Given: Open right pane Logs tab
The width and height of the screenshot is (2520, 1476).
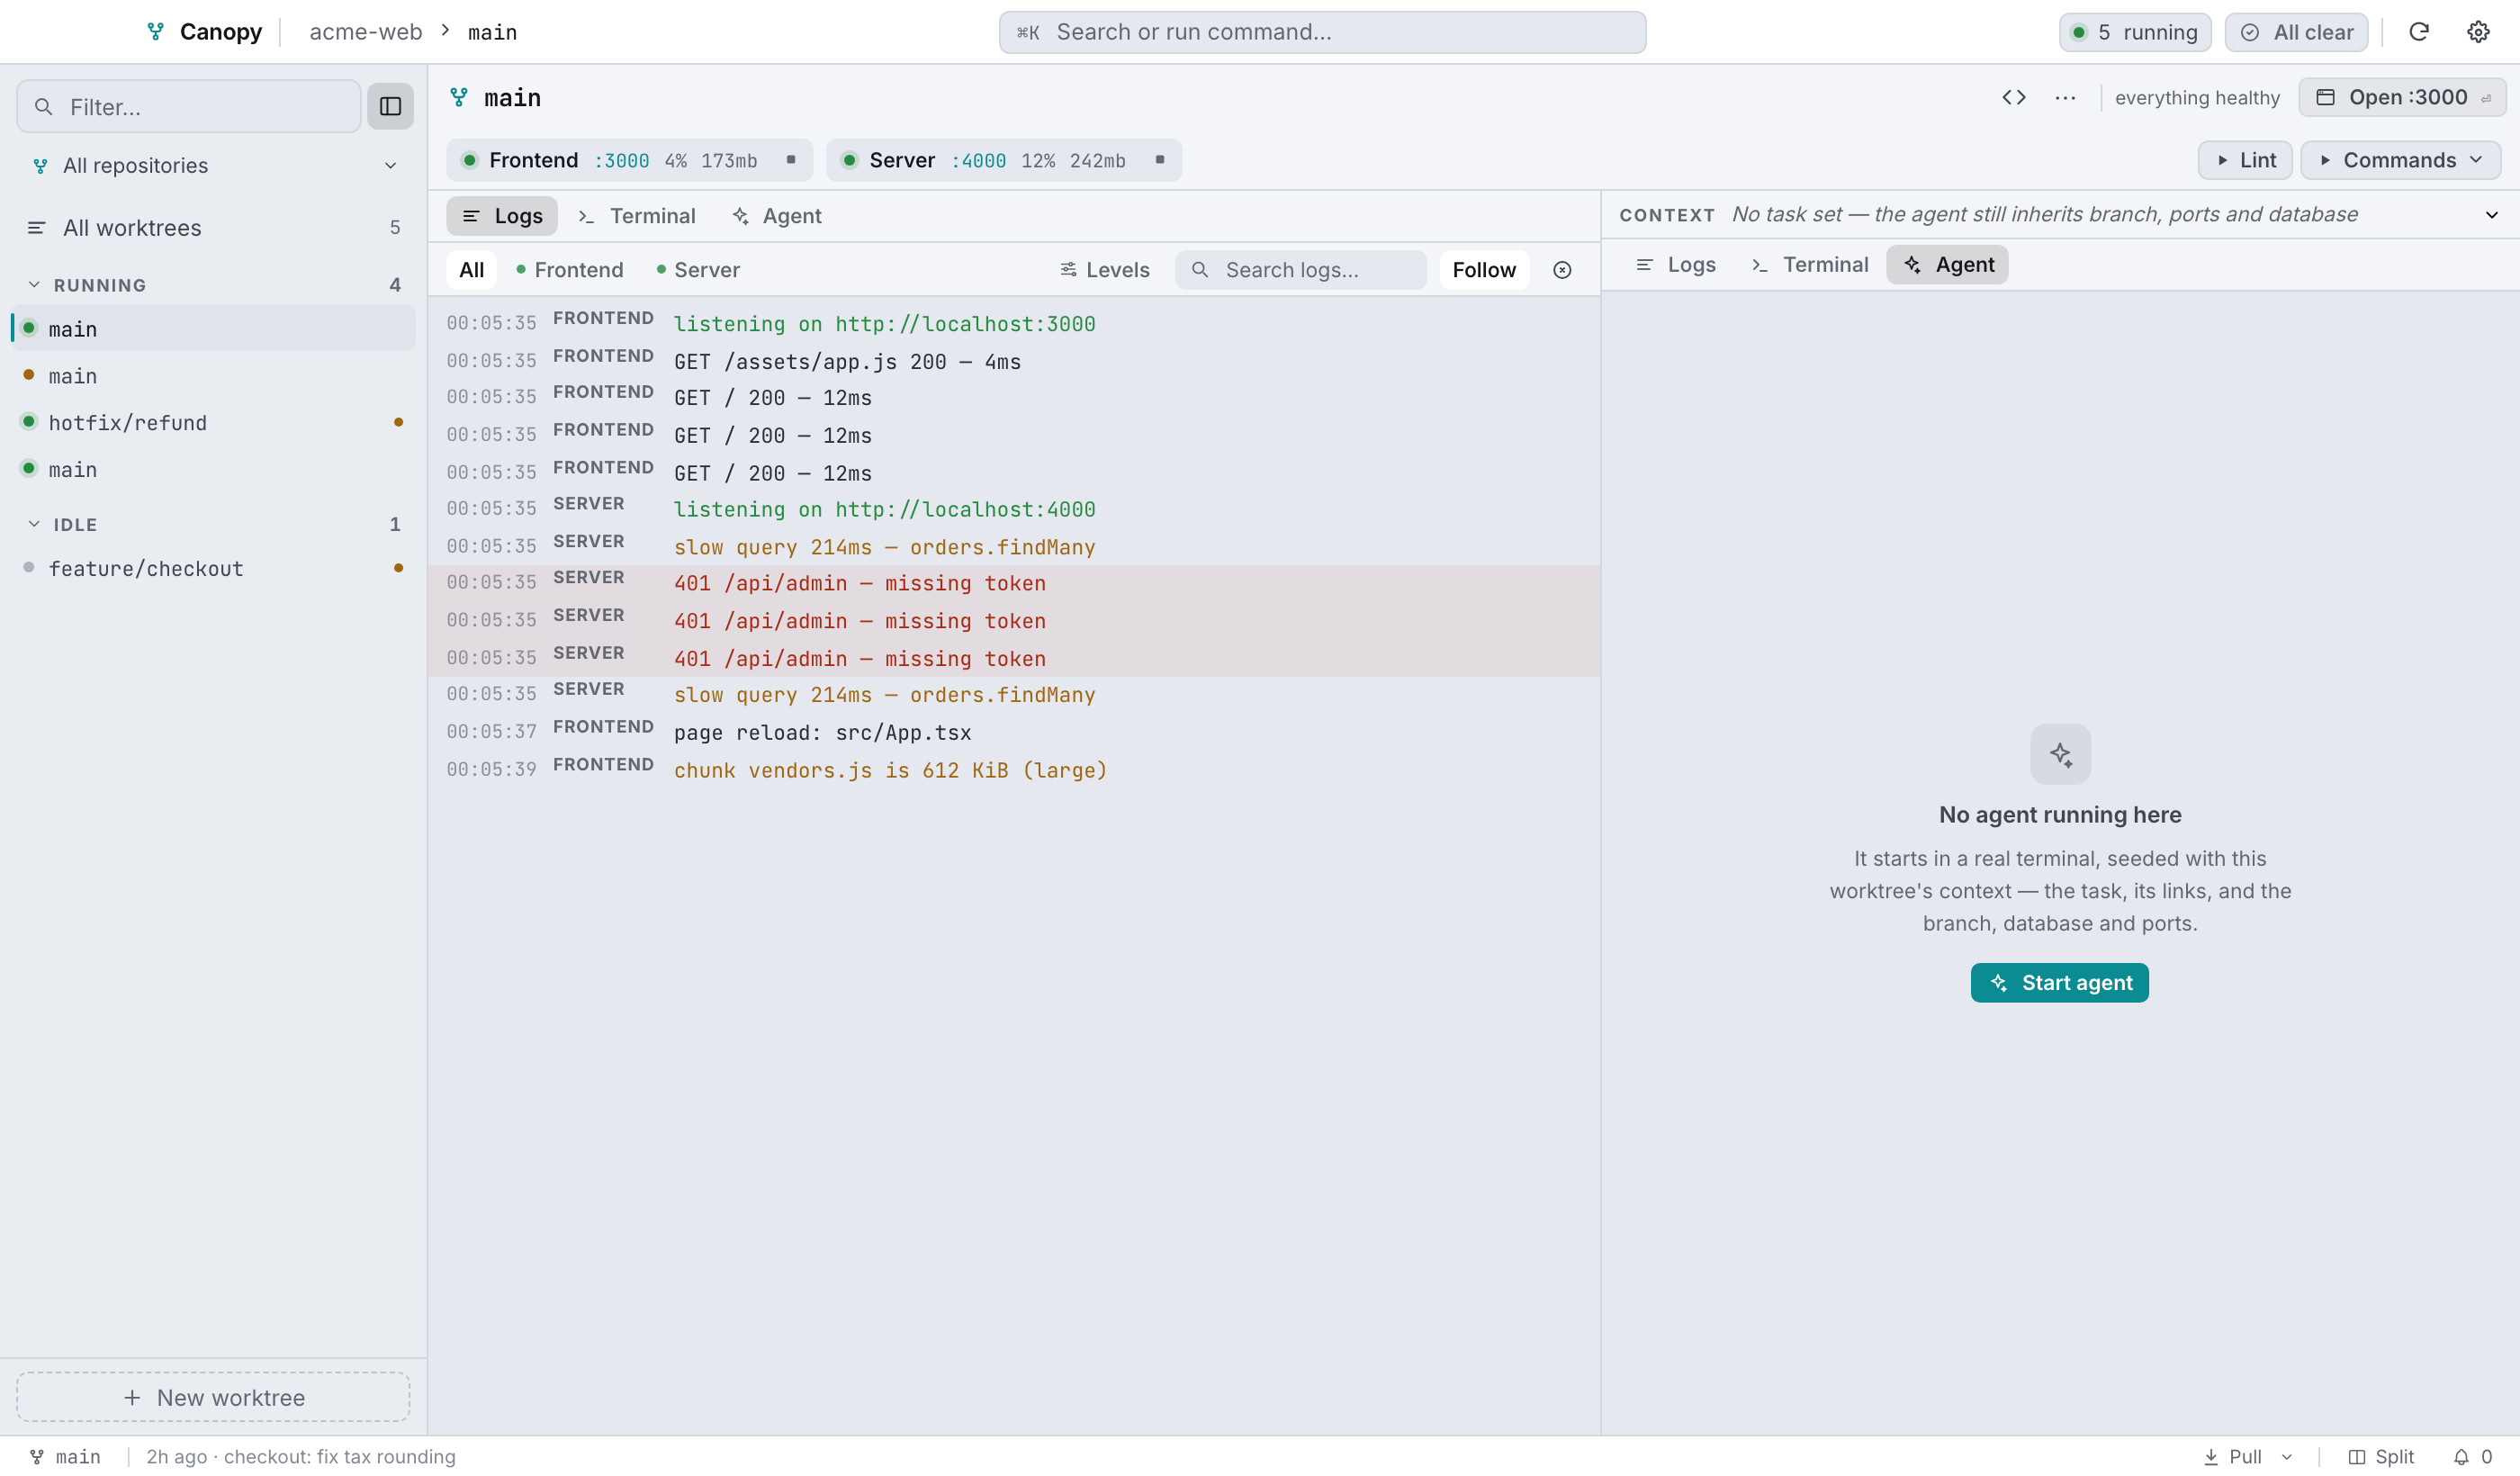Looking at the screenshot, I should [x=1675, y=265].
